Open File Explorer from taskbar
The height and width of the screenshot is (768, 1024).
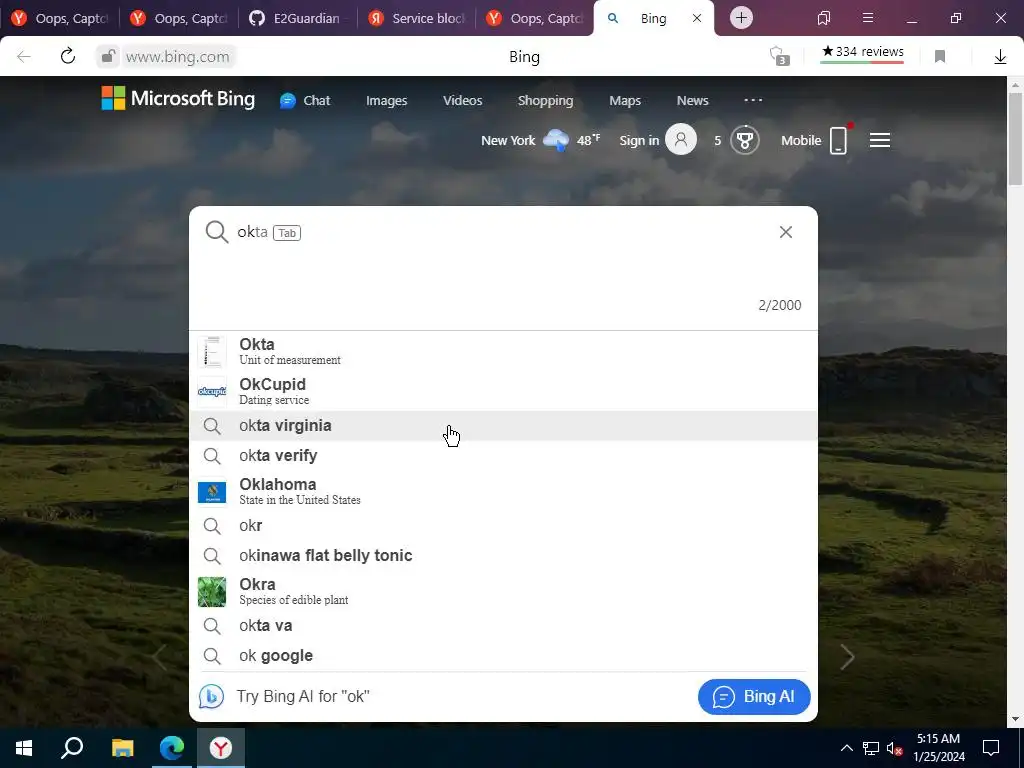tap(122, 748)
